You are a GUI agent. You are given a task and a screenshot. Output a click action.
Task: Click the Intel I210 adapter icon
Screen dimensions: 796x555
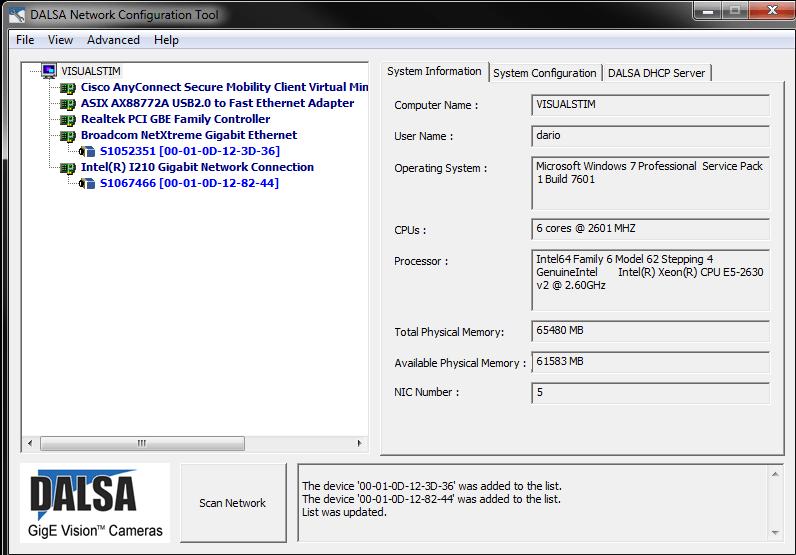[x=68, y=167]
